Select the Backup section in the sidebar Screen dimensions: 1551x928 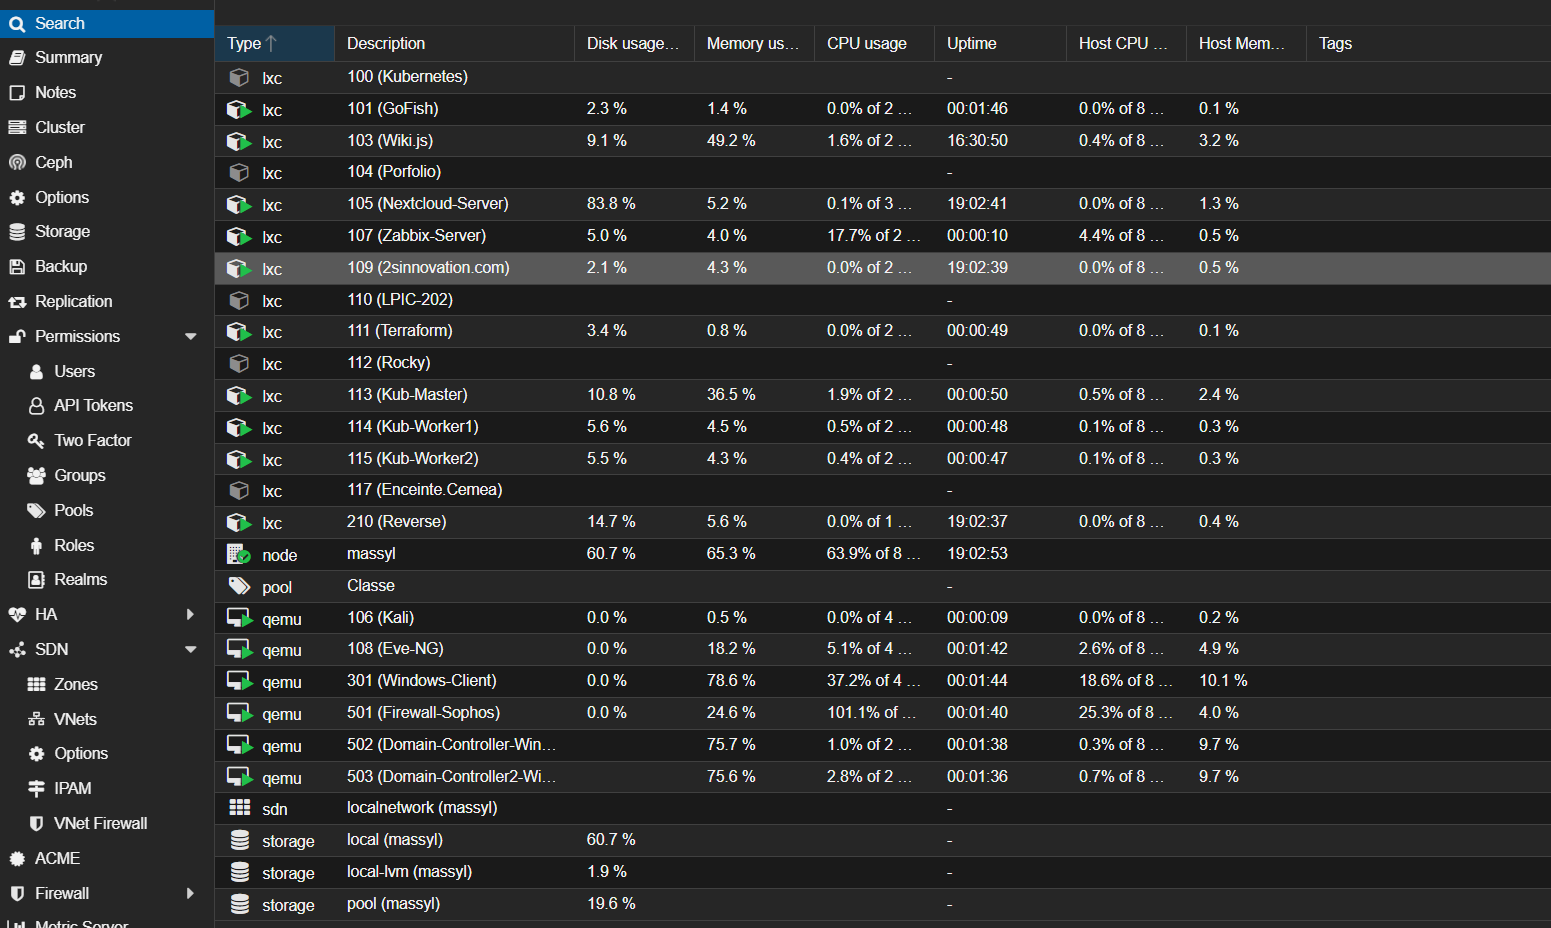click(57, 266)
